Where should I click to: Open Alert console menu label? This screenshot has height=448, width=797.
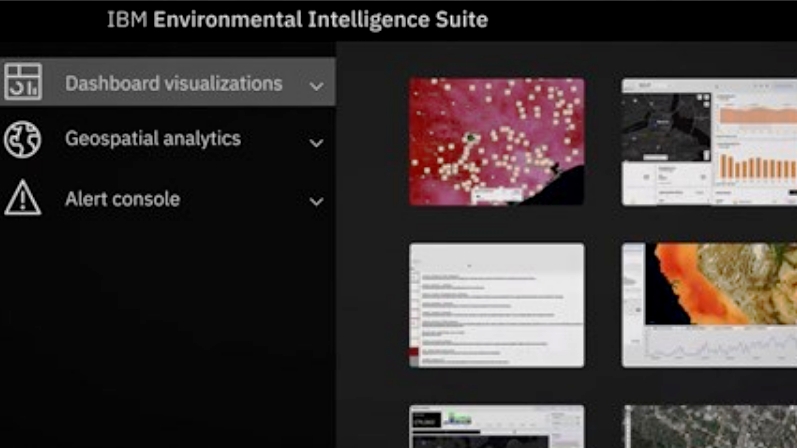pyautogui.click(x=122, y=199)
